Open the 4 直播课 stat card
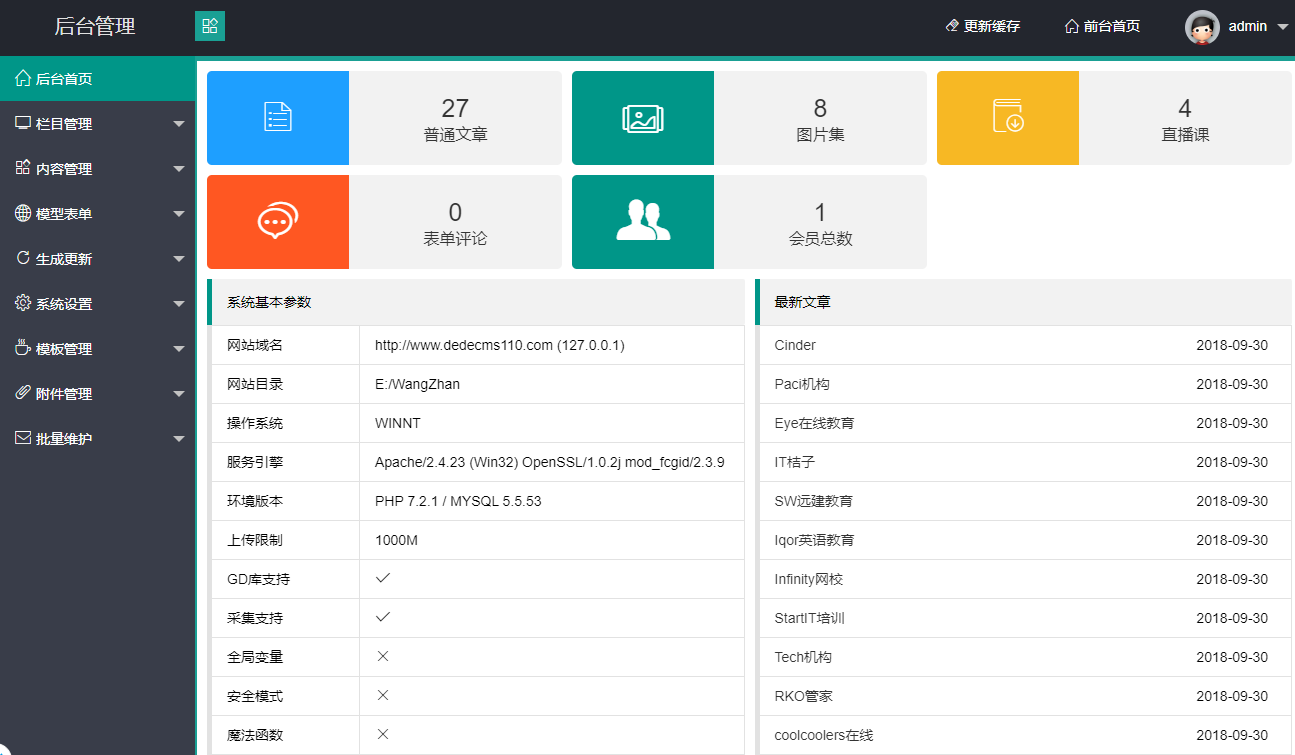 point(1114,118)
